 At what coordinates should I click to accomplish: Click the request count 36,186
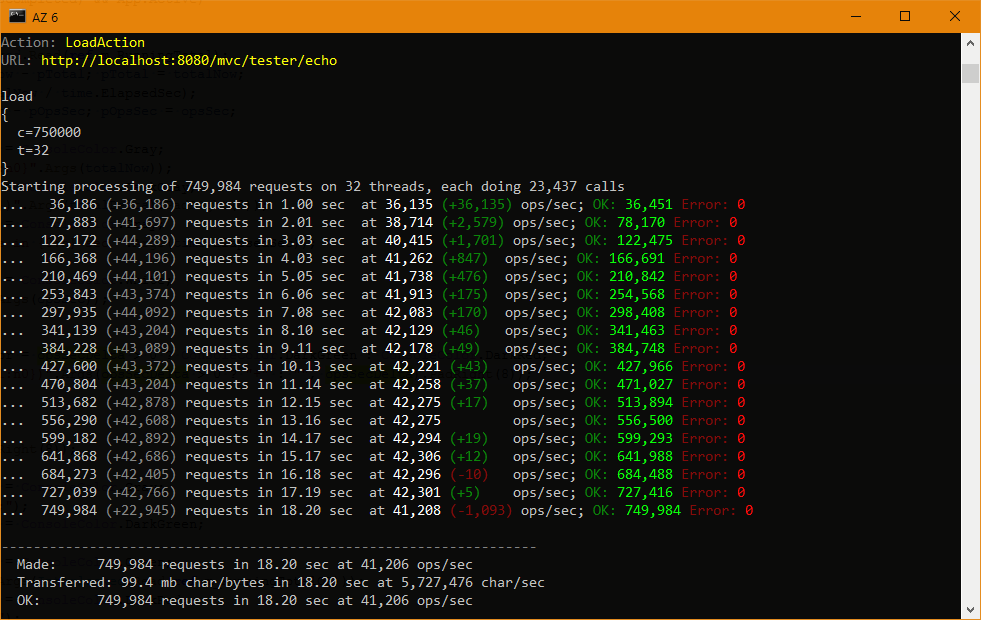tap(73, 205)
